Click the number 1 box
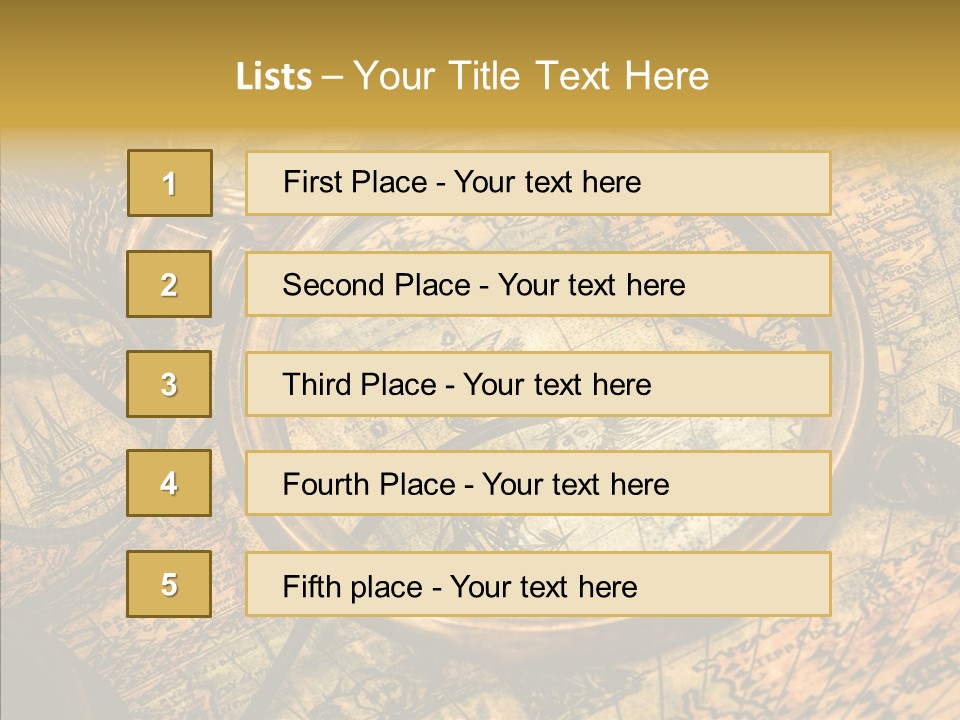 (x=169, y=183)
